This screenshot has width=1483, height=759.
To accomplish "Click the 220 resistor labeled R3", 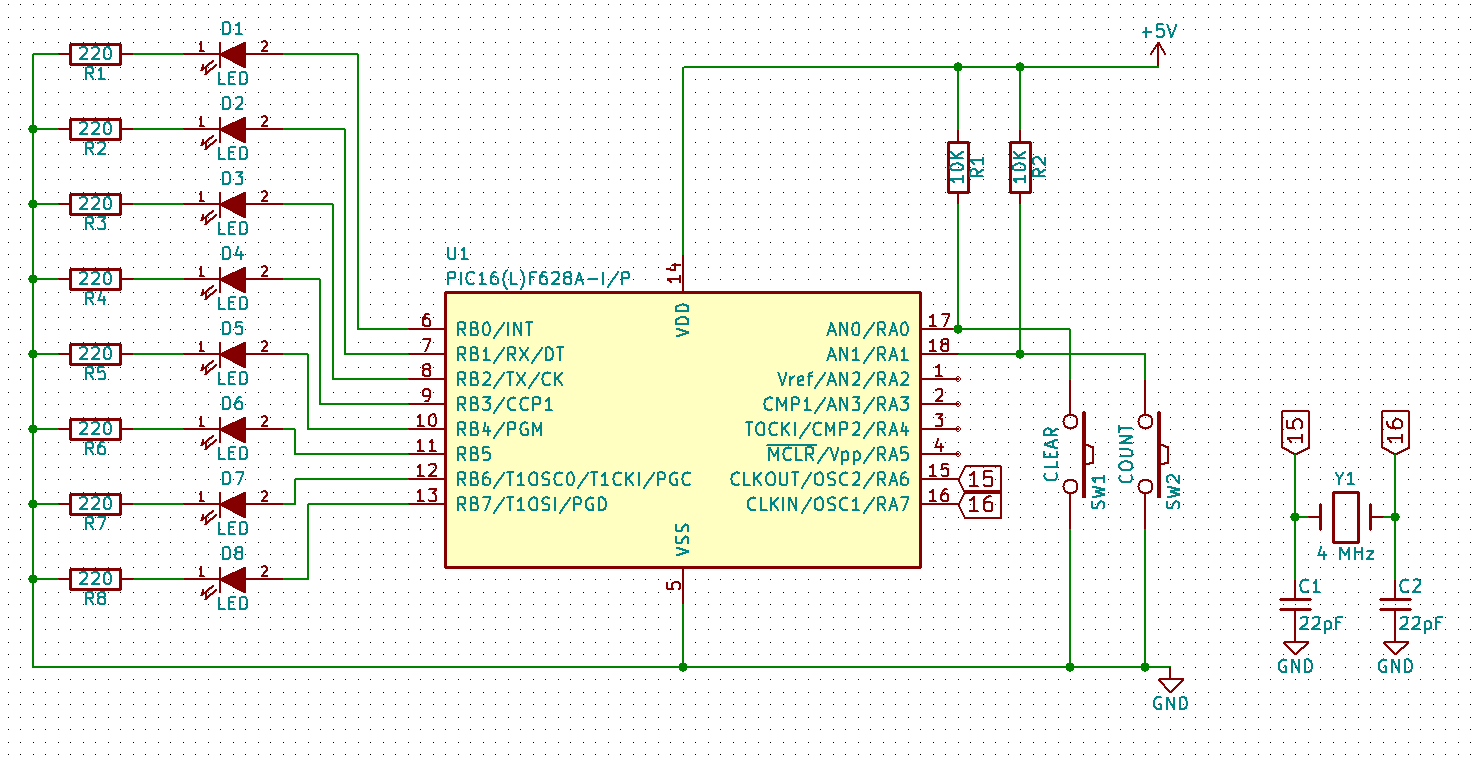I will pos(95,204).
